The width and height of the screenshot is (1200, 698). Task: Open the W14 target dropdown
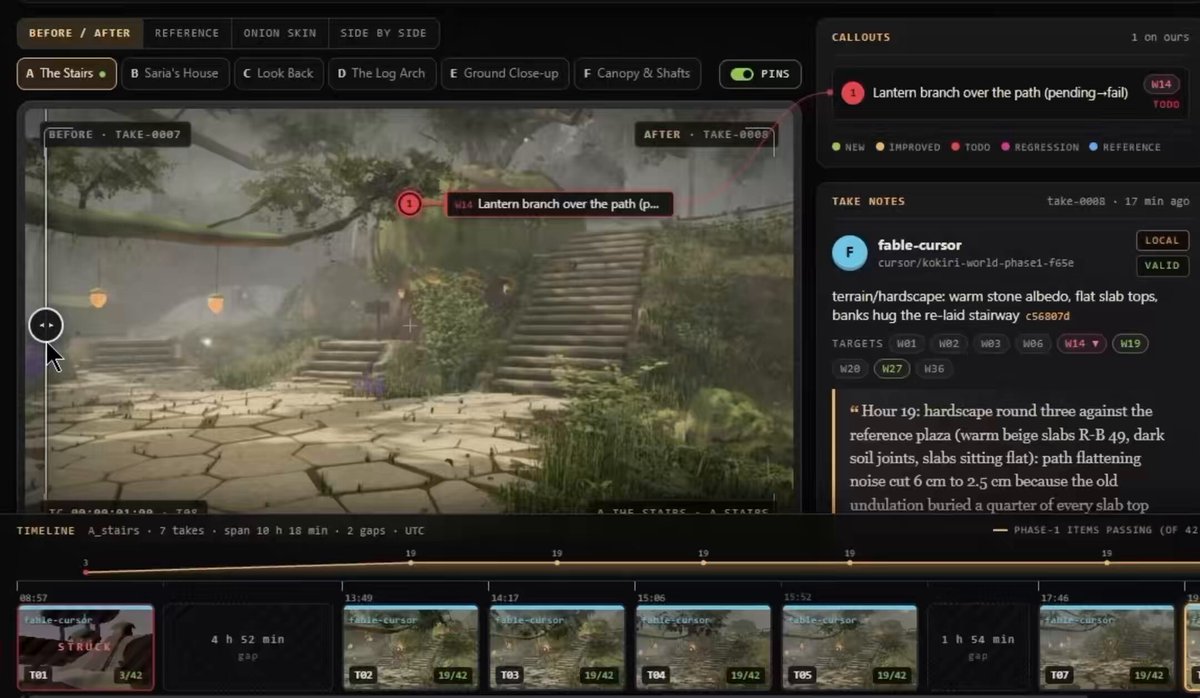tap(1080, 343)
